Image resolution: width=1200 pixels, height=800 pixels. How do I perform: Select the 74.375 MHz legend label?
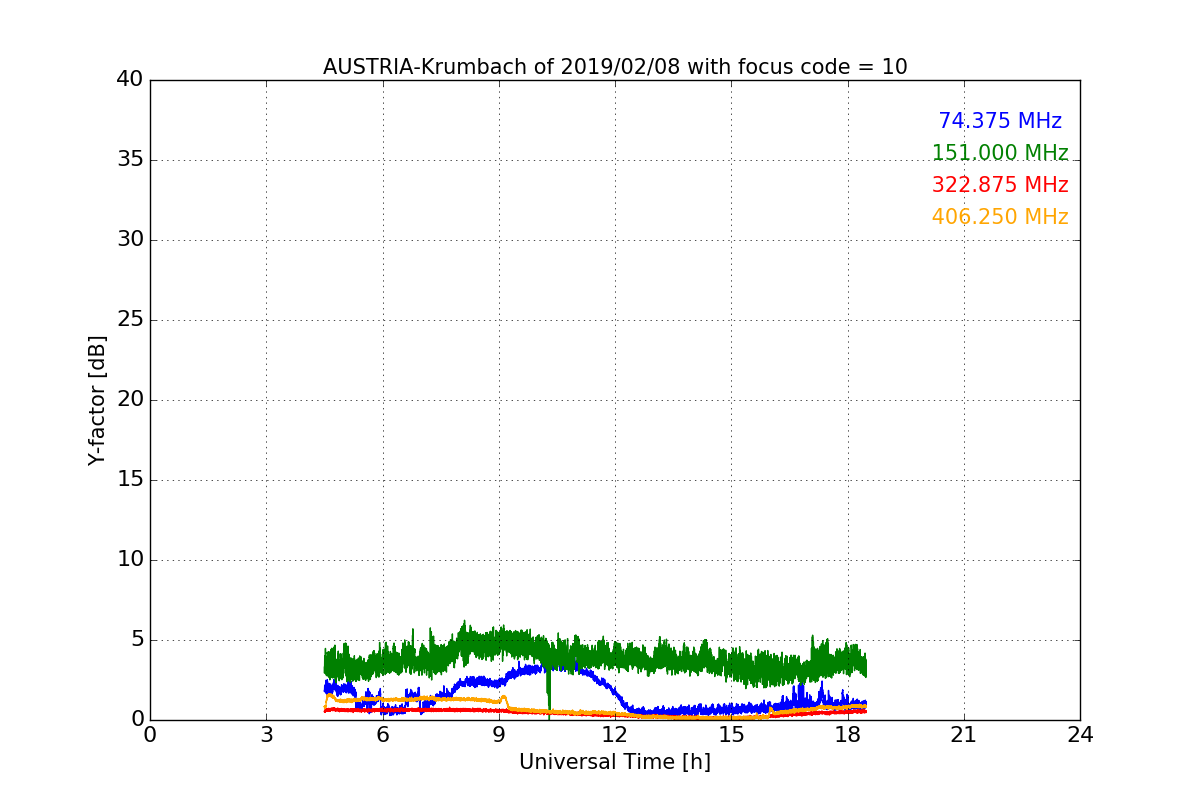pyautogui.click(x=1000, y=121)
